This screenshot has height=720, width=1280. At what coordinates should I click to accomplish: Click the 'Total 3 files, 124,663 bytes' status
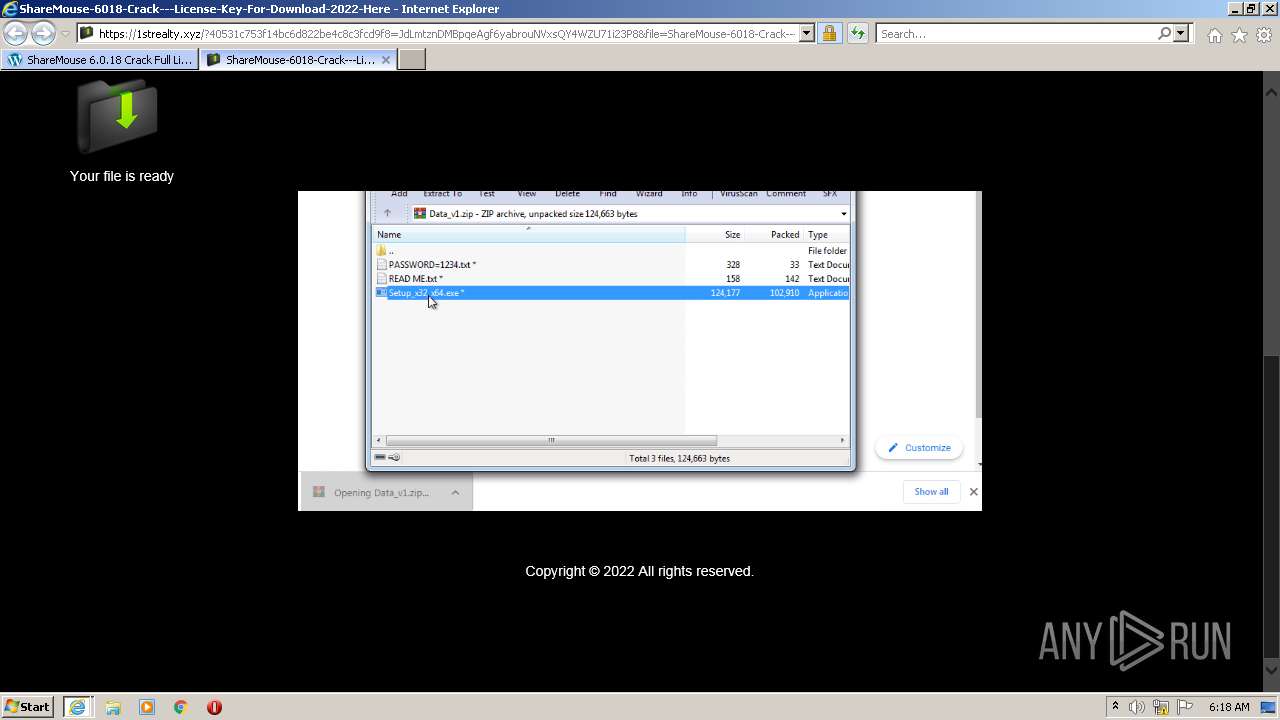click(x=679, y=458)
